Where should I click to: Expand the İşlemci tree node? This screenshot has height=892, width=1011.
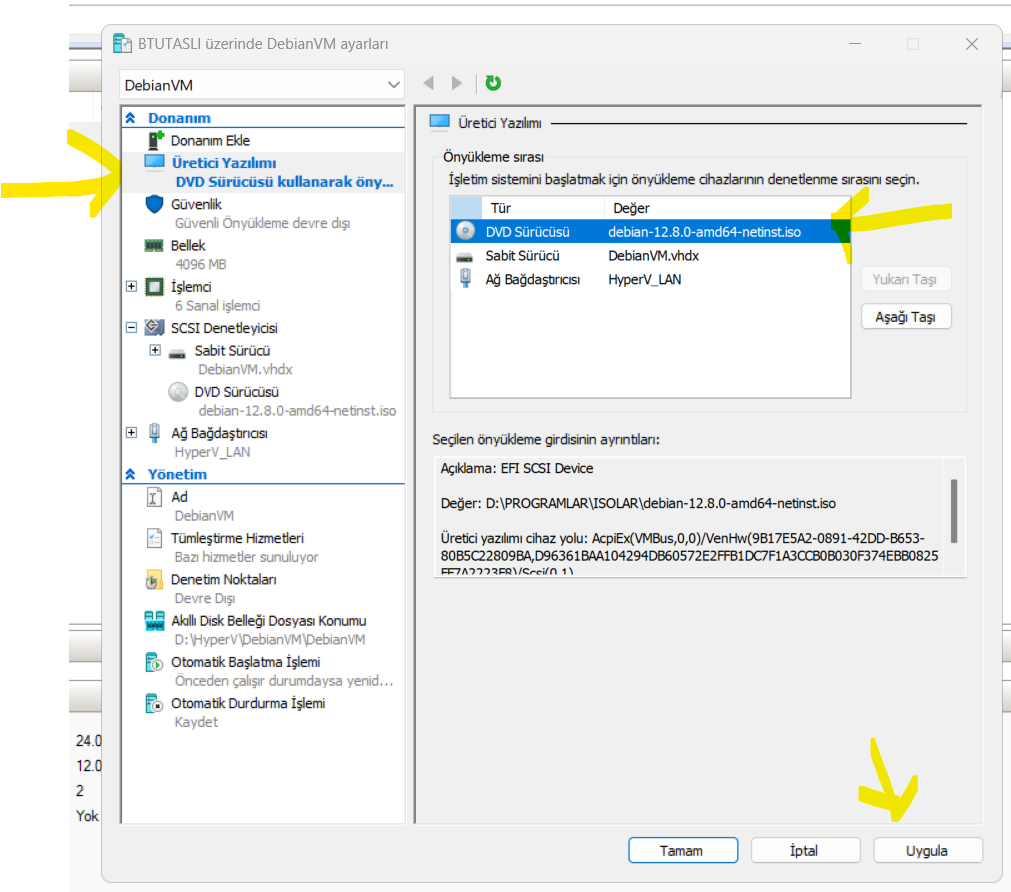click(132, 286)
